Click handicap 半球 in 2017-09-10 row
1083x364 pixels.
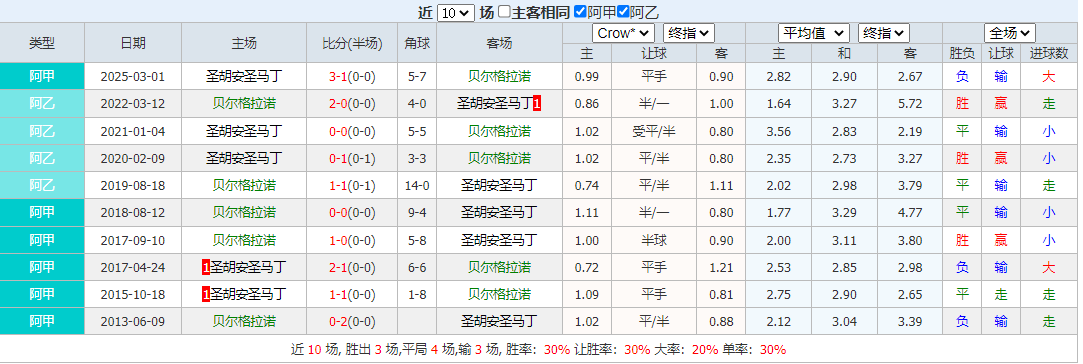(x=653, y=240)
